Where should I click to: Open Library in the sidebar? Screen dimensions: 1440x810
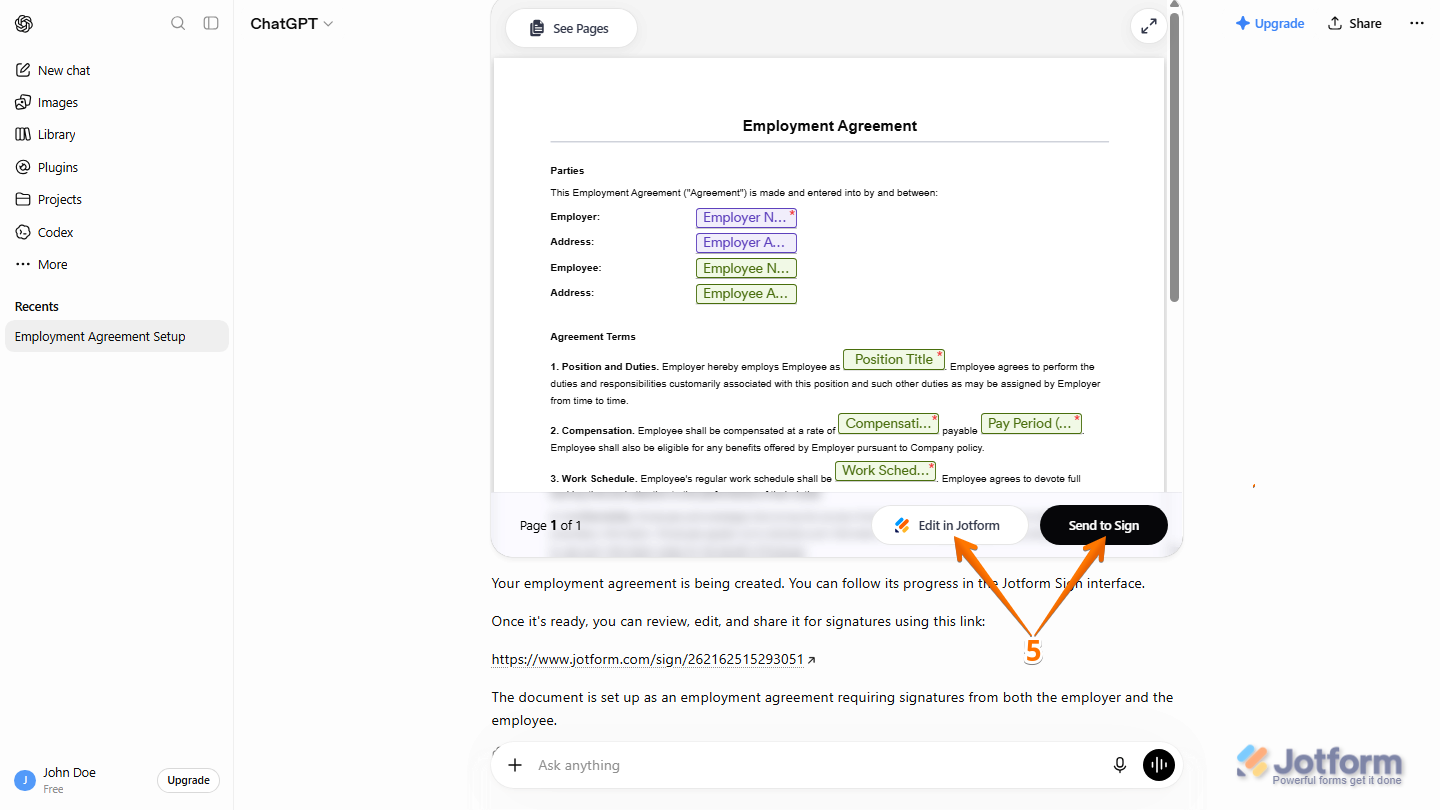pos(117,134)
